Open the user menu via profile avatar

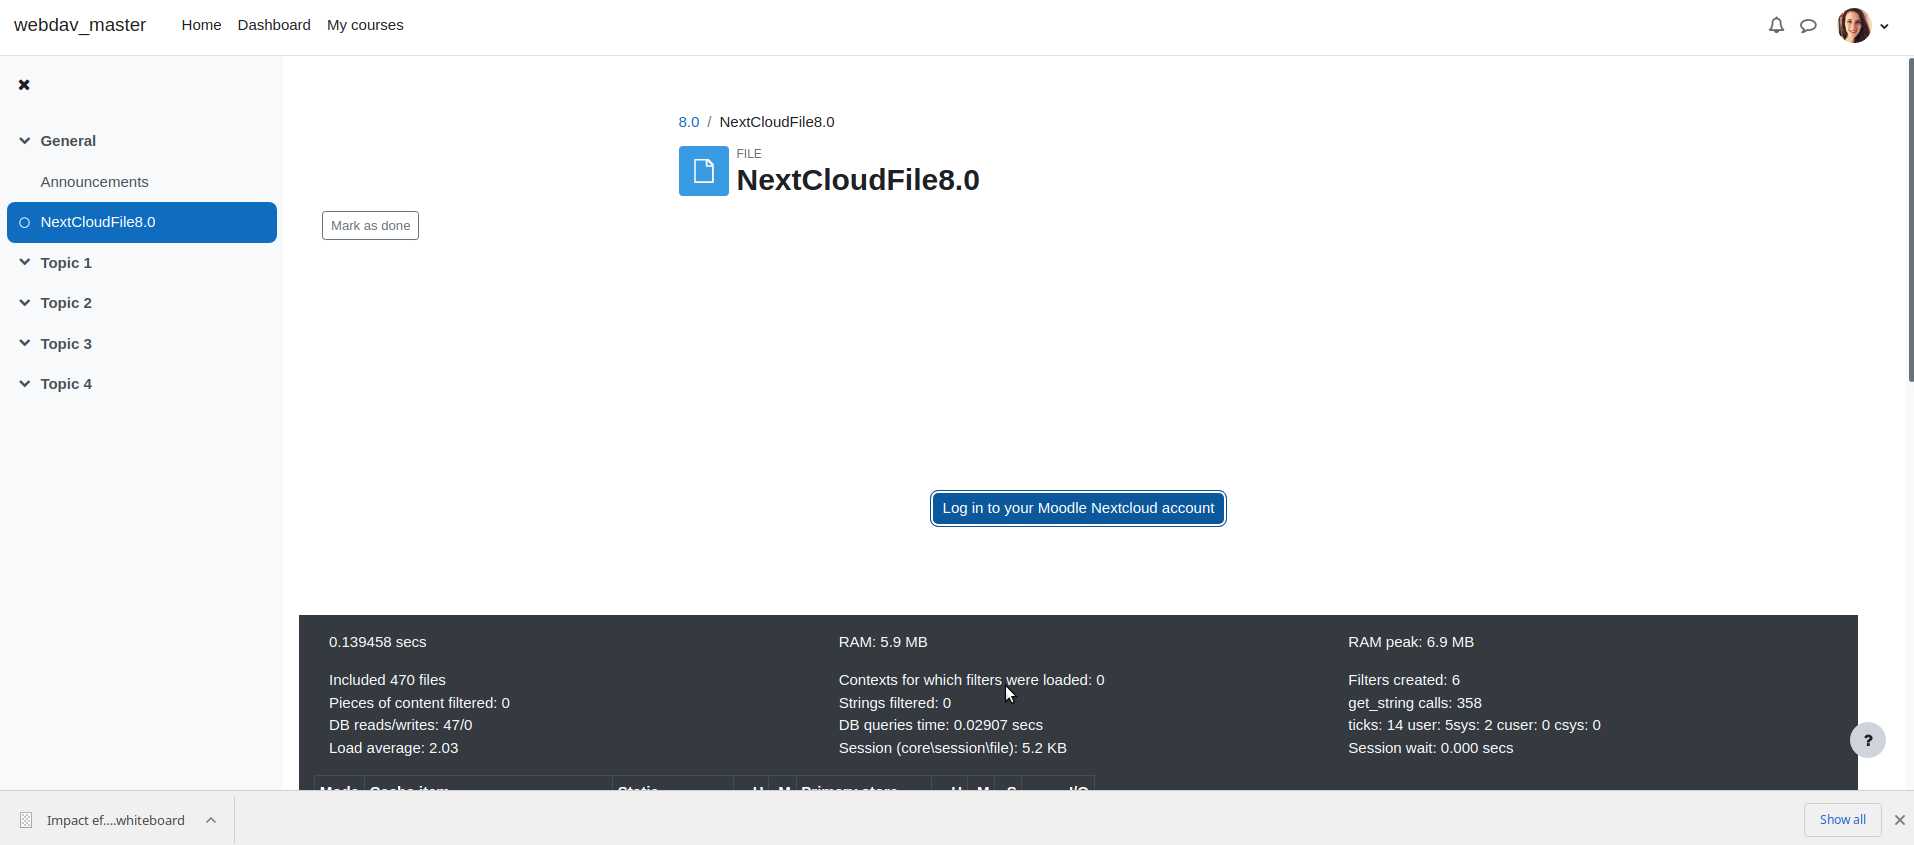tap(1854, 26)
